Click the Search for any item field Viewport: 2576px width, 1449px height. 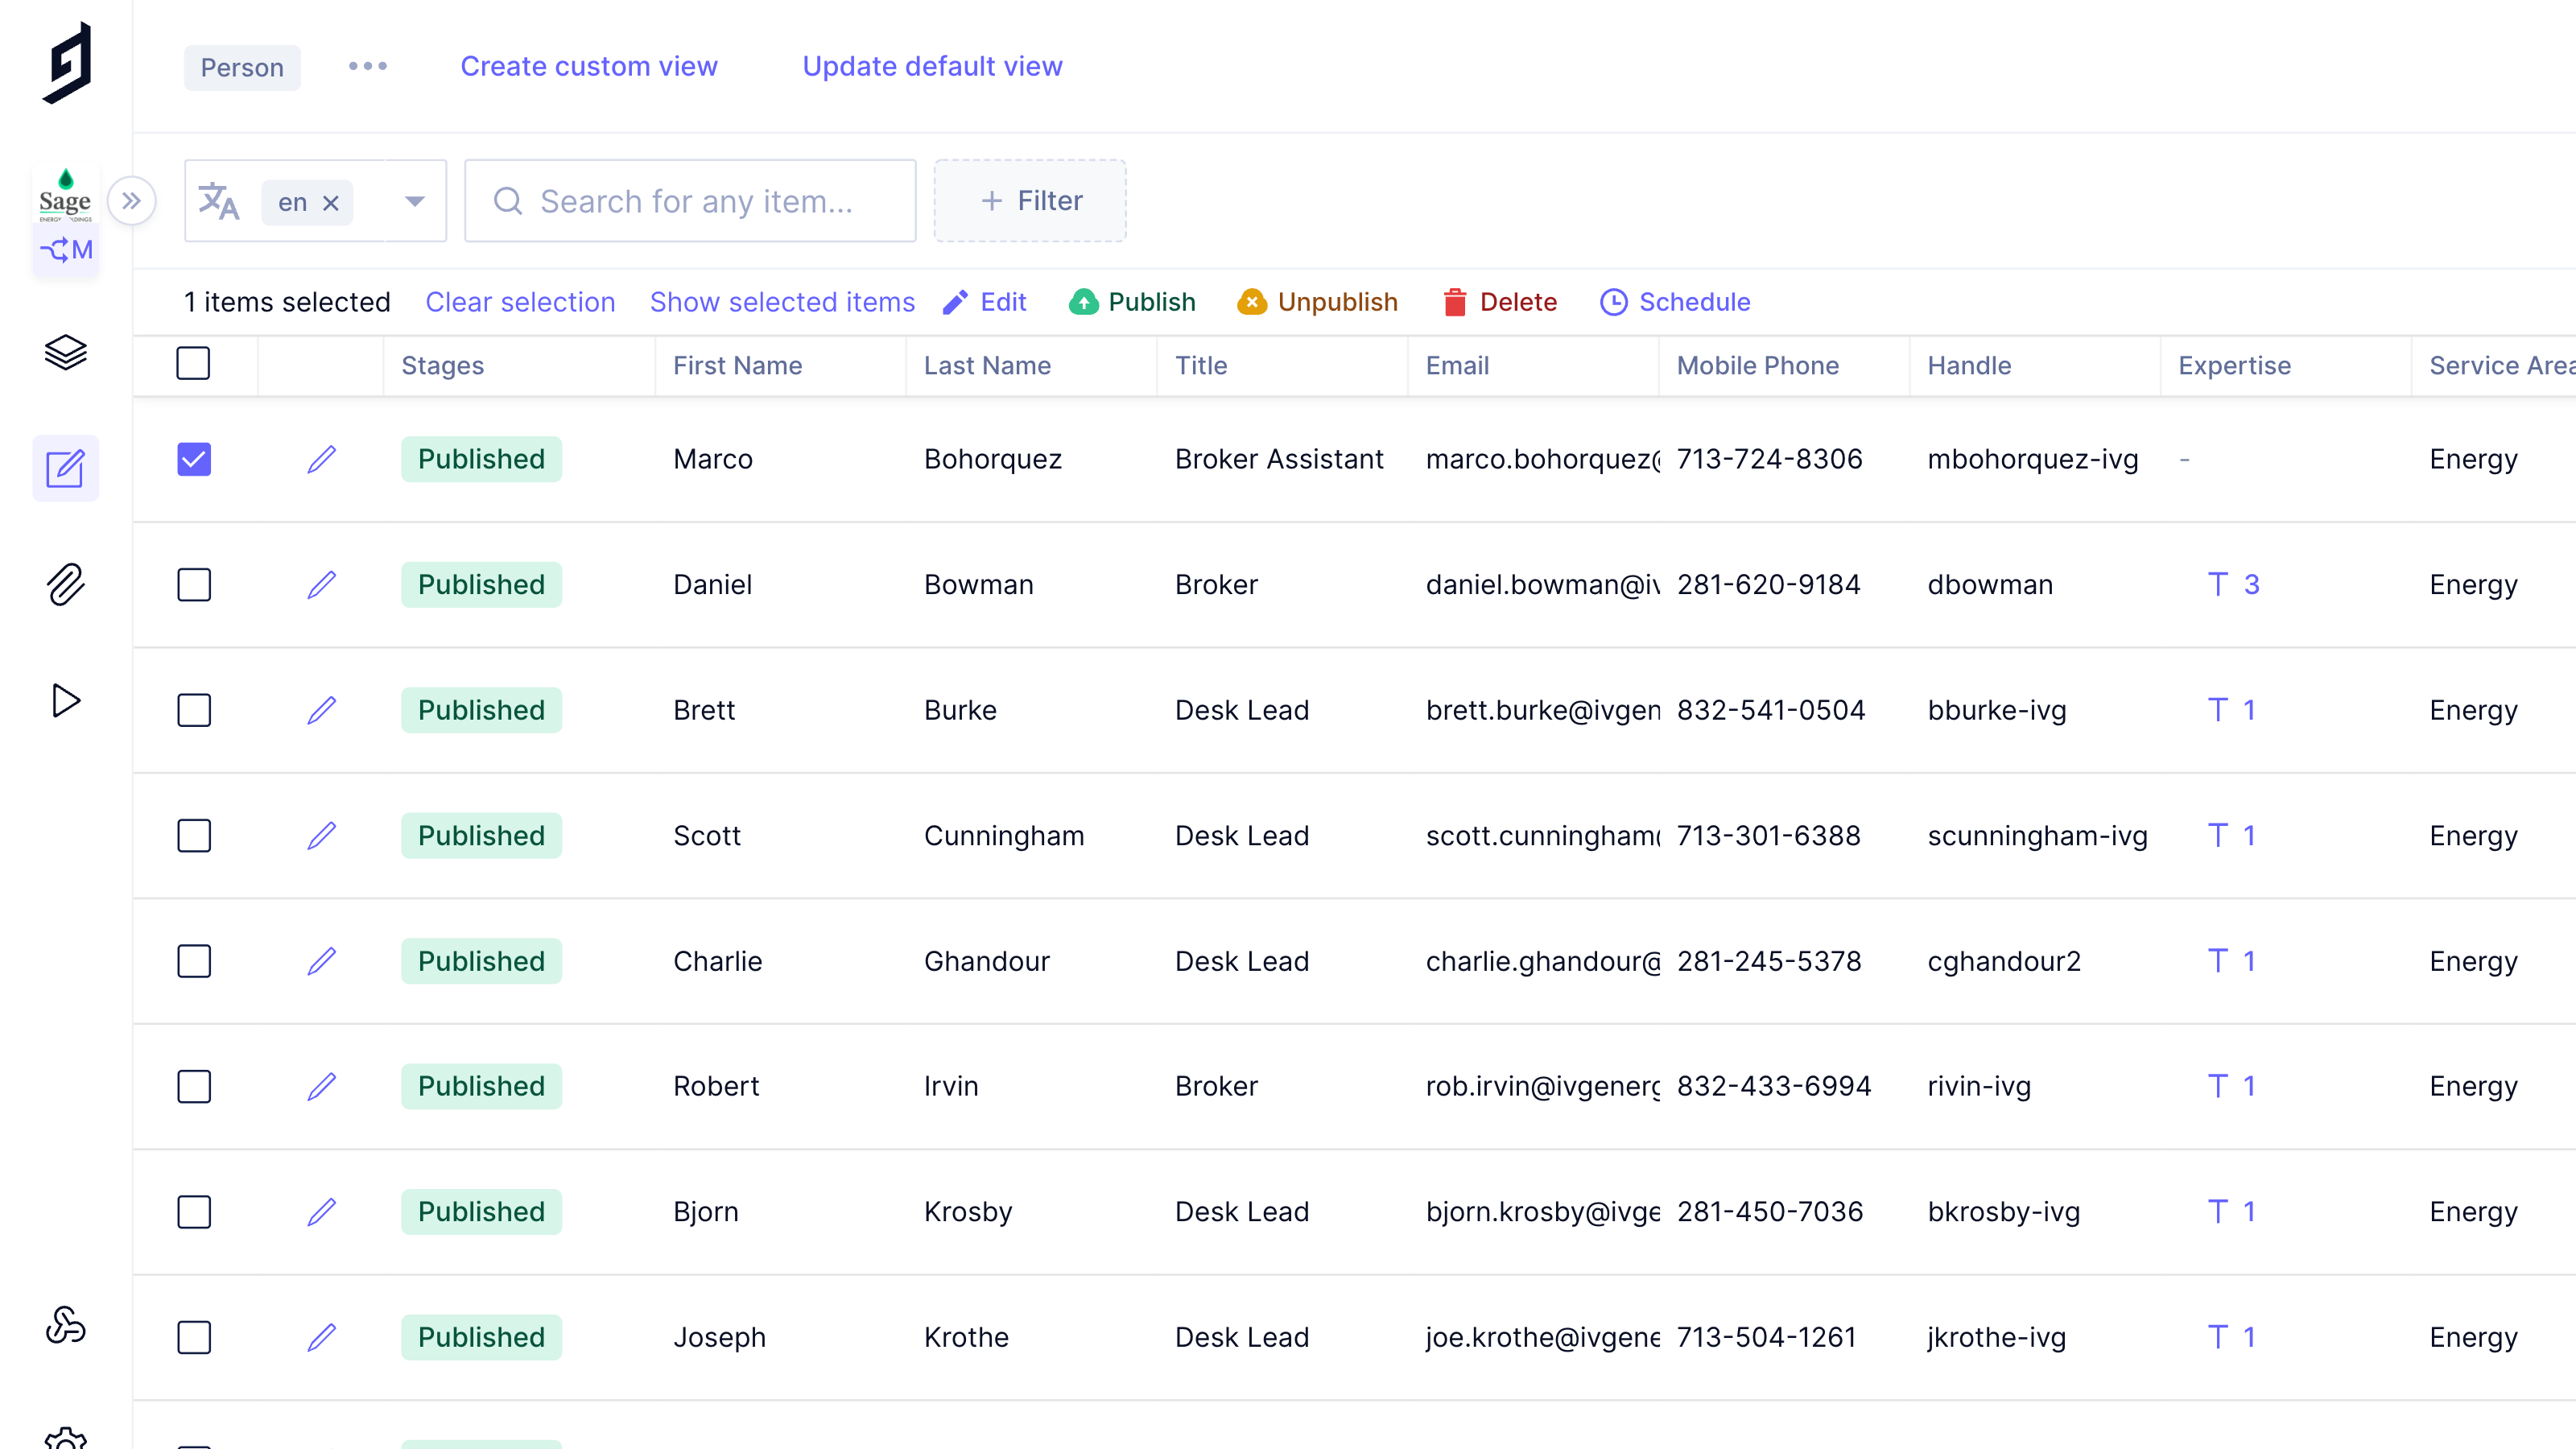click(690, 201)
